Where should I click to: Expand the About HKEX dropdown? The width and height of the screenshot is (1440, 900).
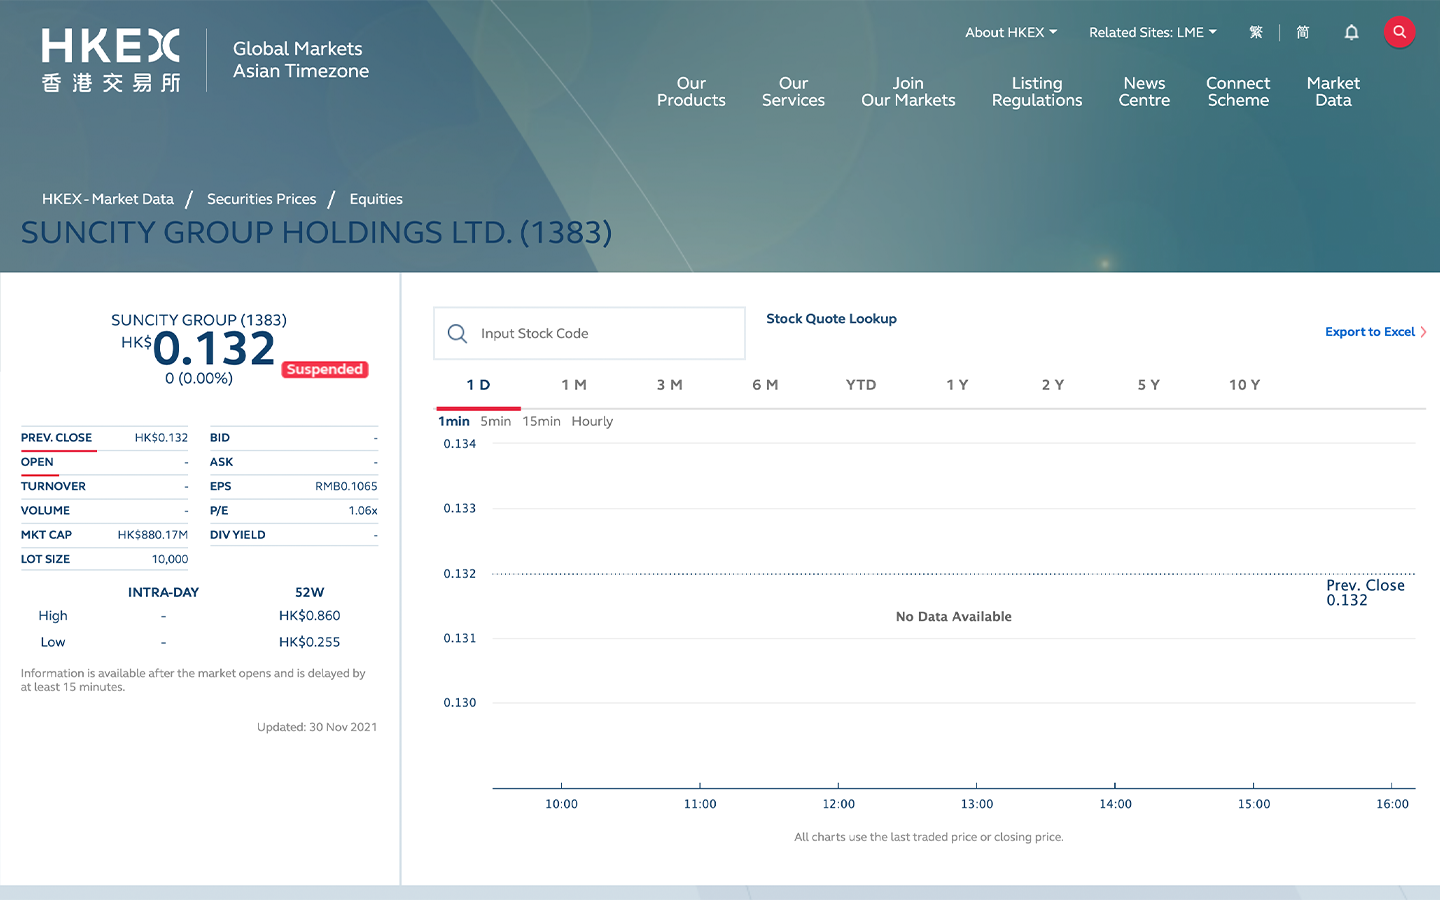1011,32
